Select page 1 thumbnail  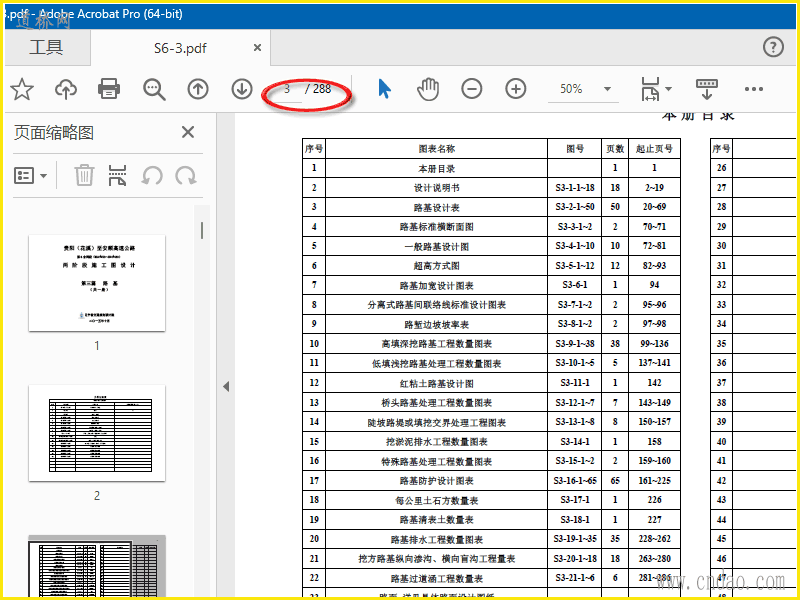click(x=97, y=283)
